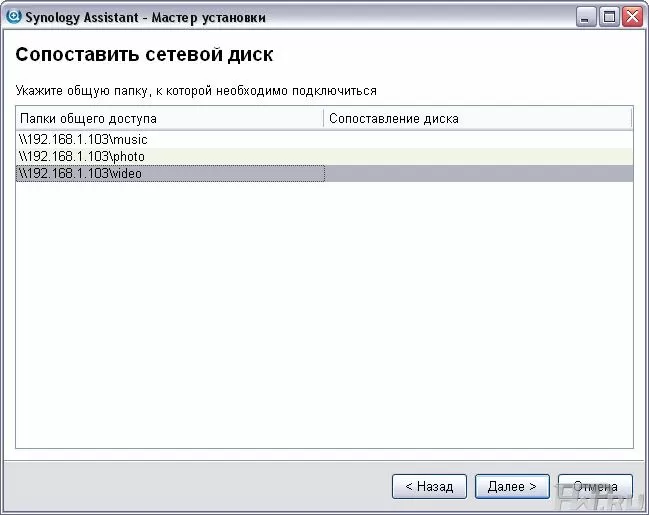Select the \\192.168.1.103\photo shared folder
Image resolution: width=649 pixels, height=515 pixels.
tap(82, 157)
